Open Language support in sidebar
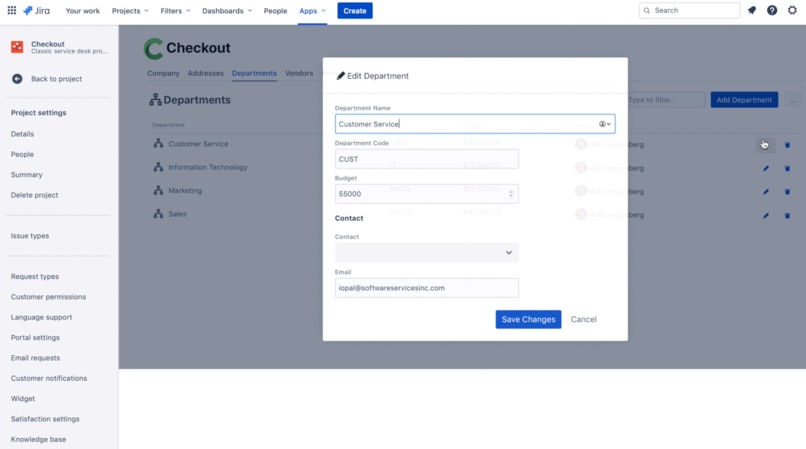 41,317
